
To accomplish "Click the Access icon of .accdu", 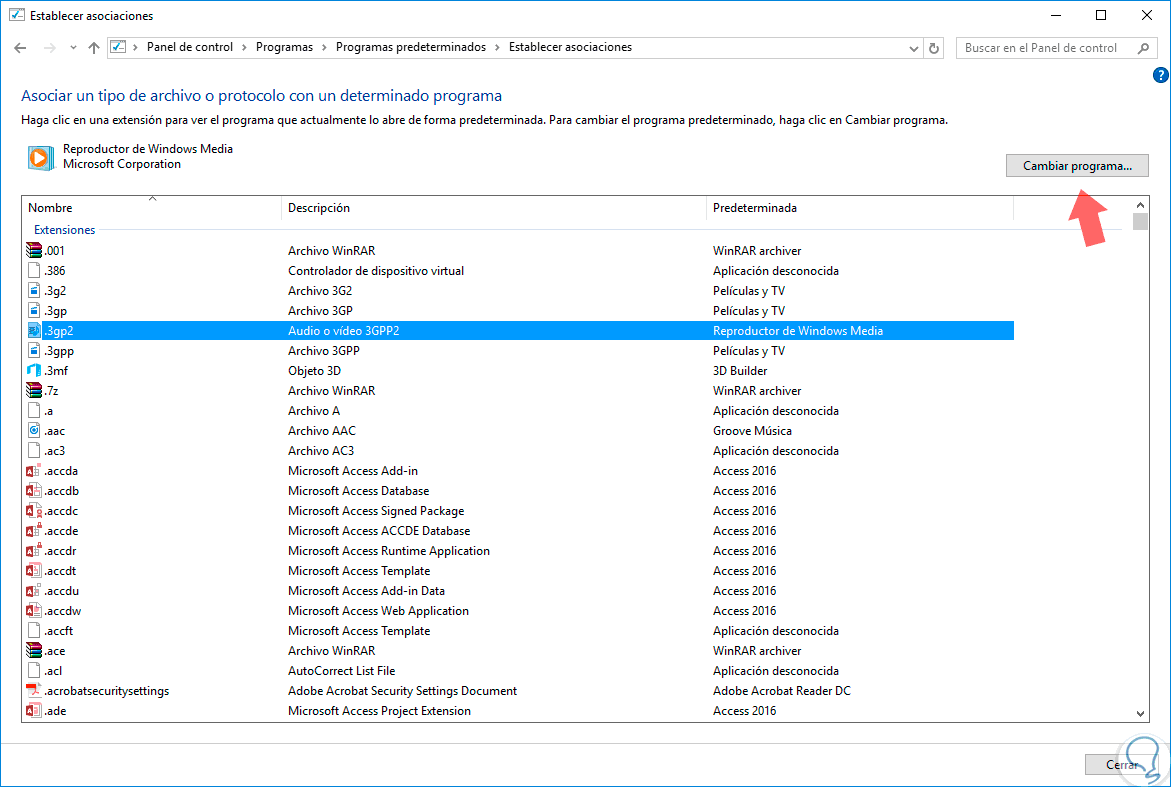I will tap(34, 591).
